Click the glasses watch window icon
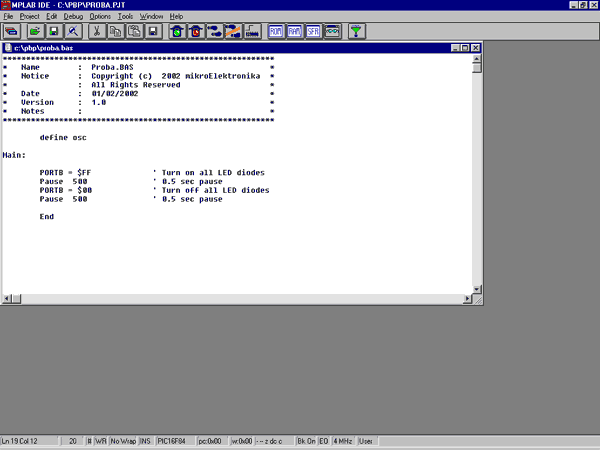Screen dimensions: 600x450 click(x=332, y=31)
